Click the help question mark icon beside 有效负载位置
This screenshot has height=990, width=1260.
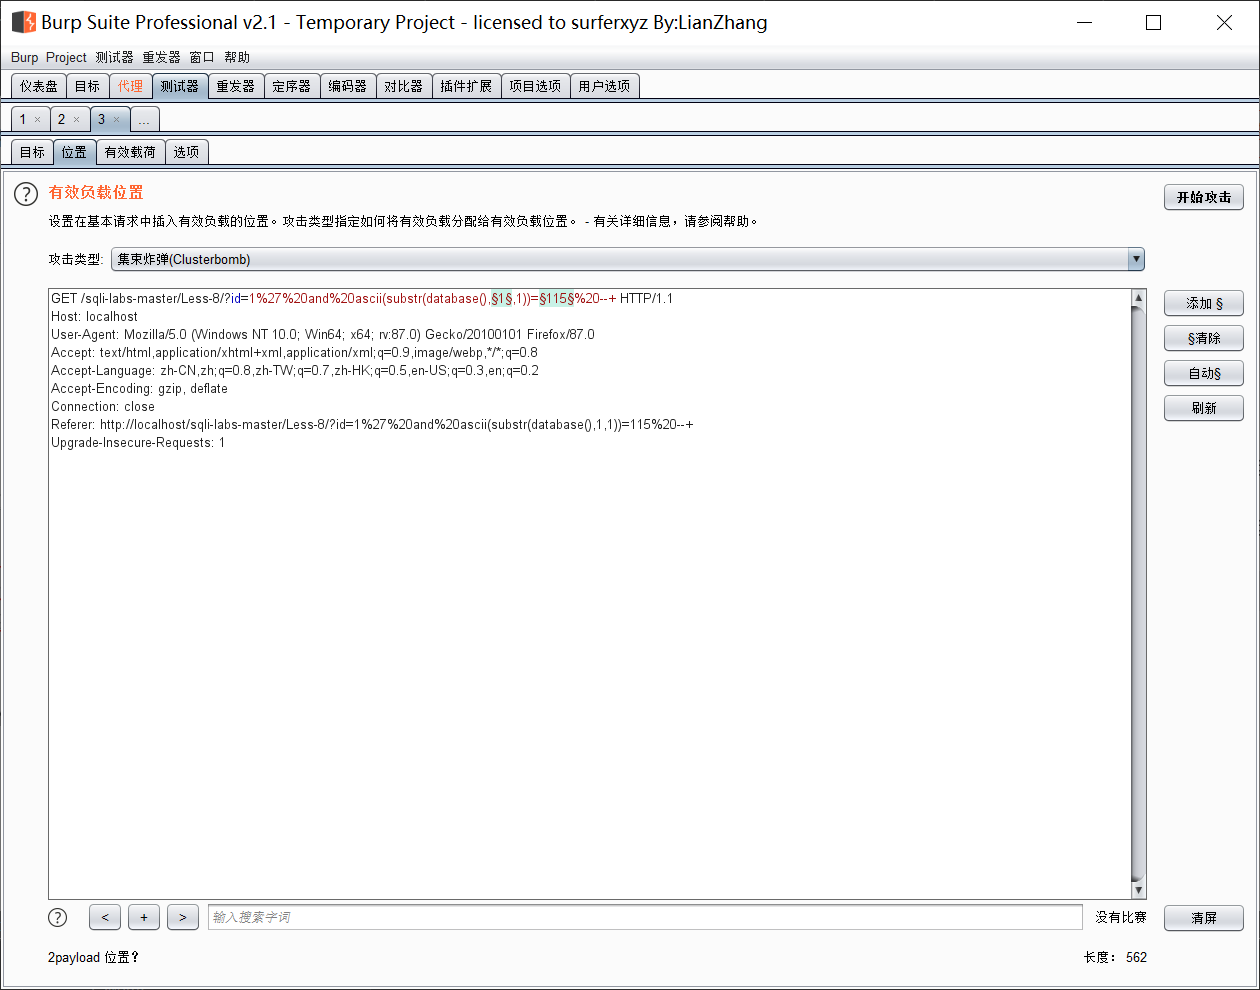tap(26, 194)
